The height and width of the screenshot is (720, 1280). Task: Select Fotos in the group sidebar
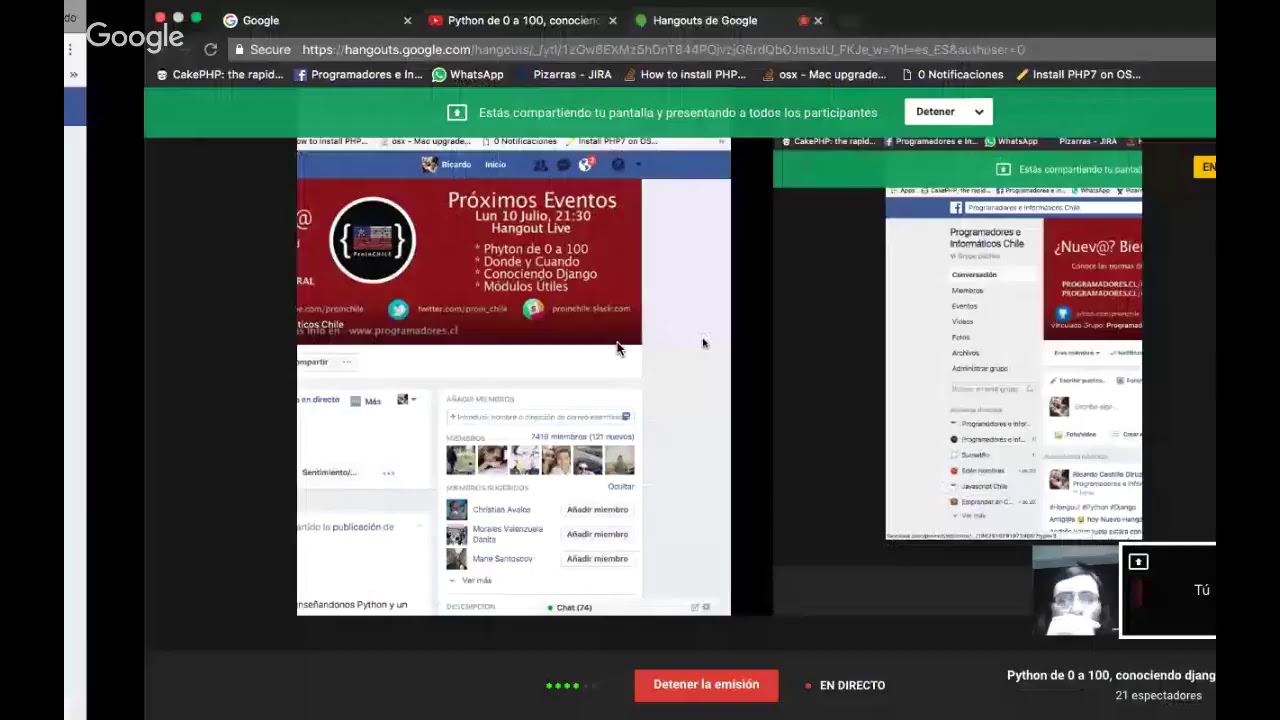tap(960, 338)
